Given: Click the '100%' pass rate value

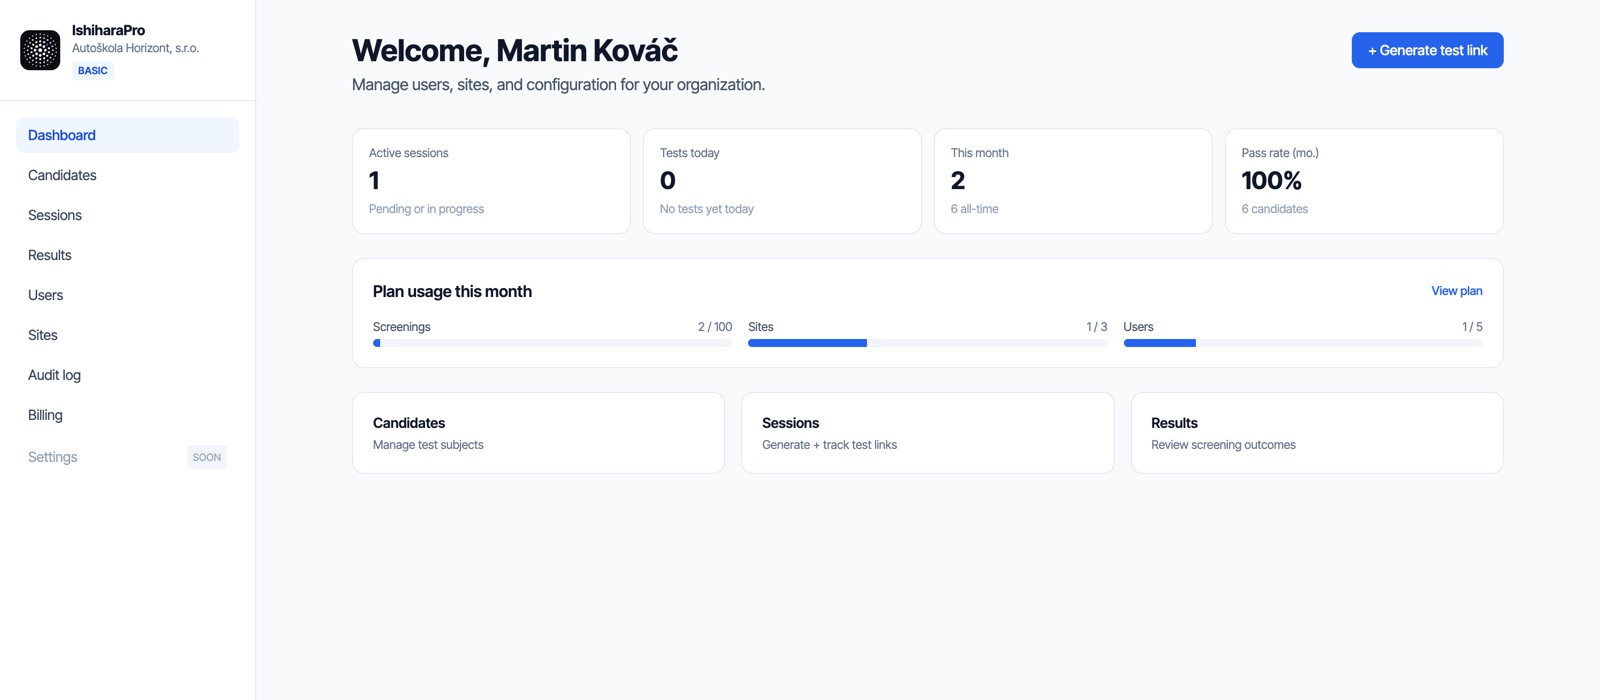Looking at the screenshot, I should coord(1271,181).
